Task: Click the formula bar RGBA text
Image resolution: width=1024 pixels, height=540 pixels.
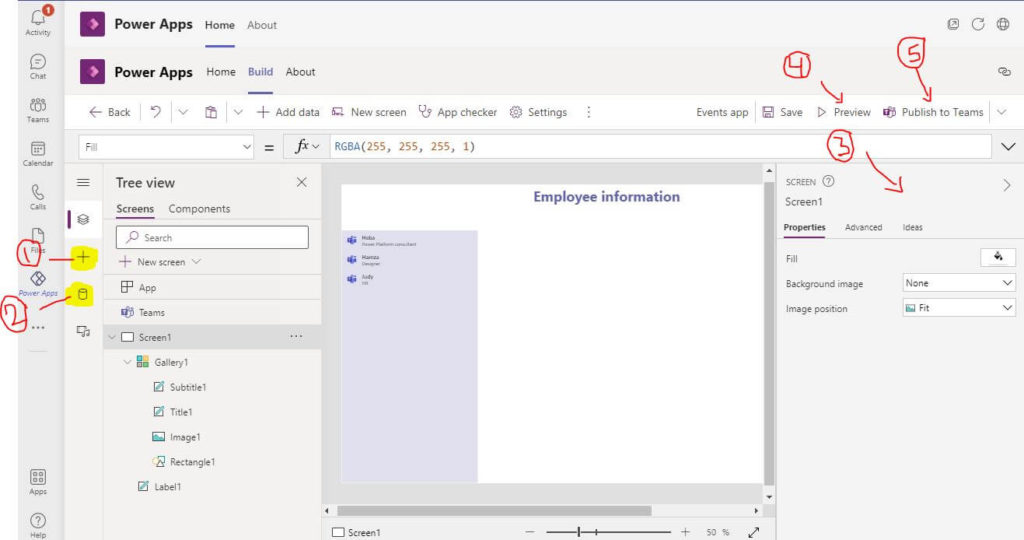Action: pyautogui.click(x=405, y=146)
